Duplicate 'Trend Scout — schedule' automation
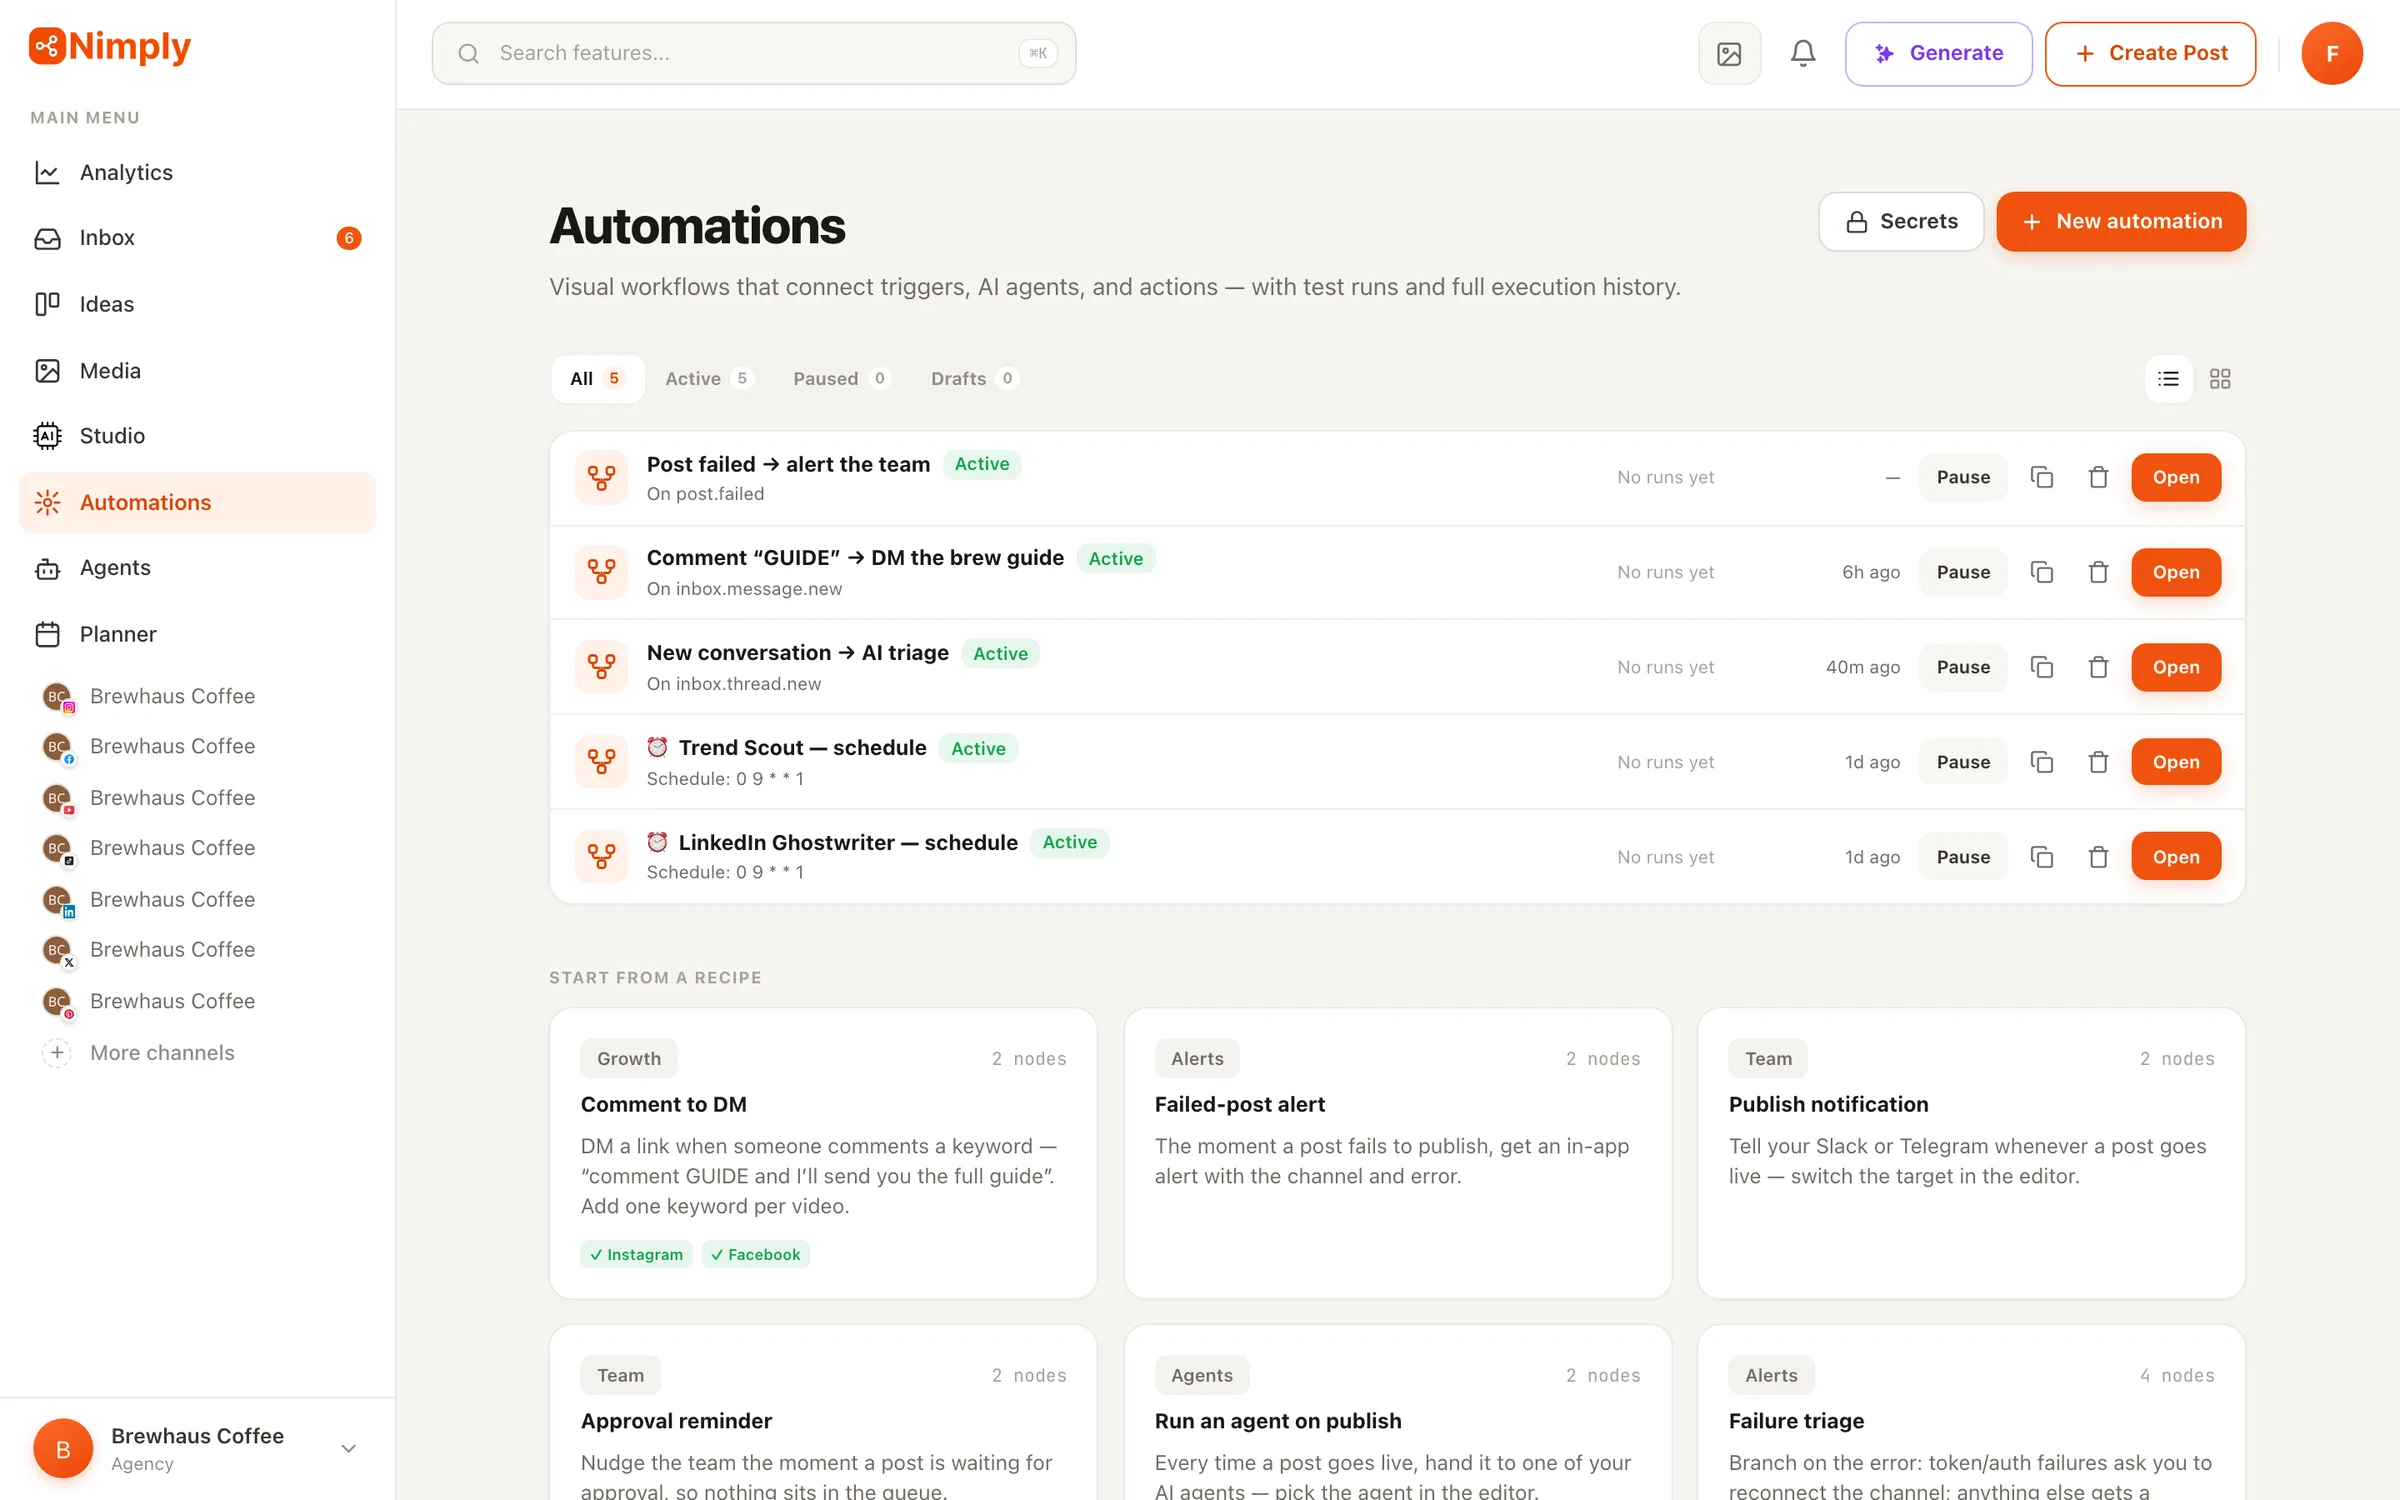The width and height of the screenshot is (2400, 1500). [x=2042, y=762]
